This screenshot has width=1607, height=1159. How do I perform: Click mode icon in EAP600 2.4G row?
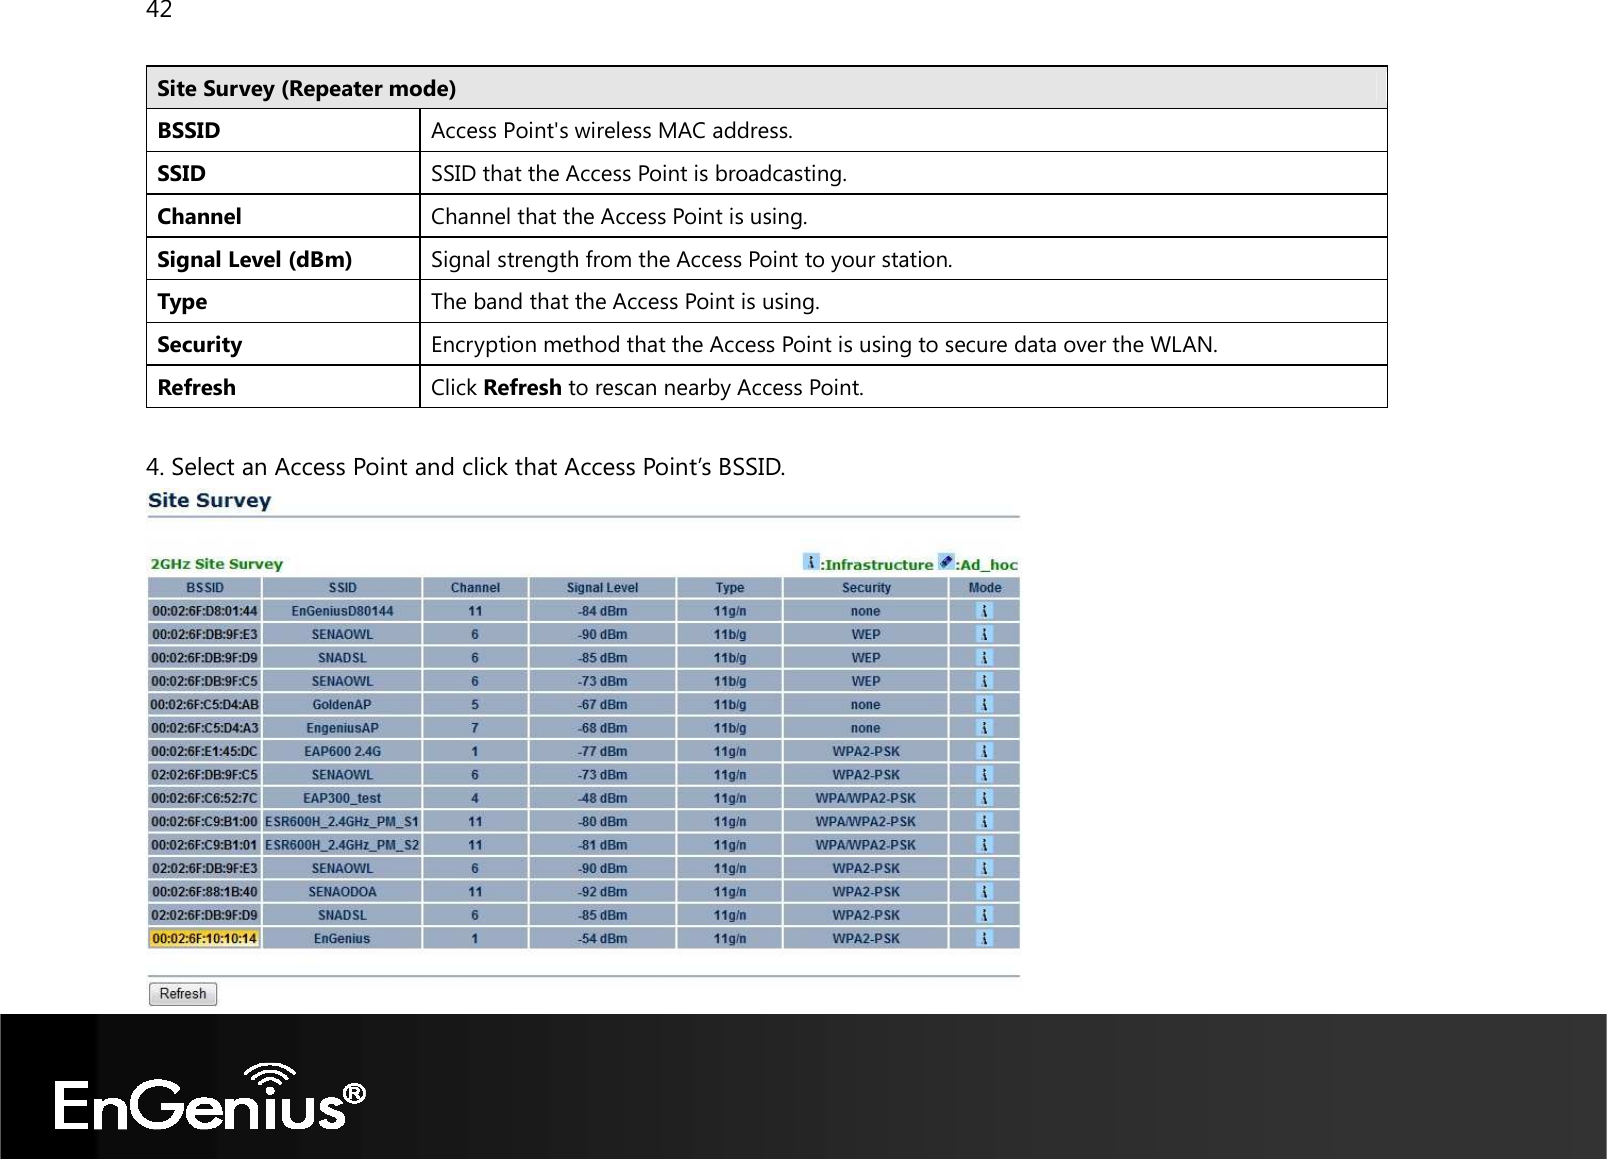coord(985,751)
